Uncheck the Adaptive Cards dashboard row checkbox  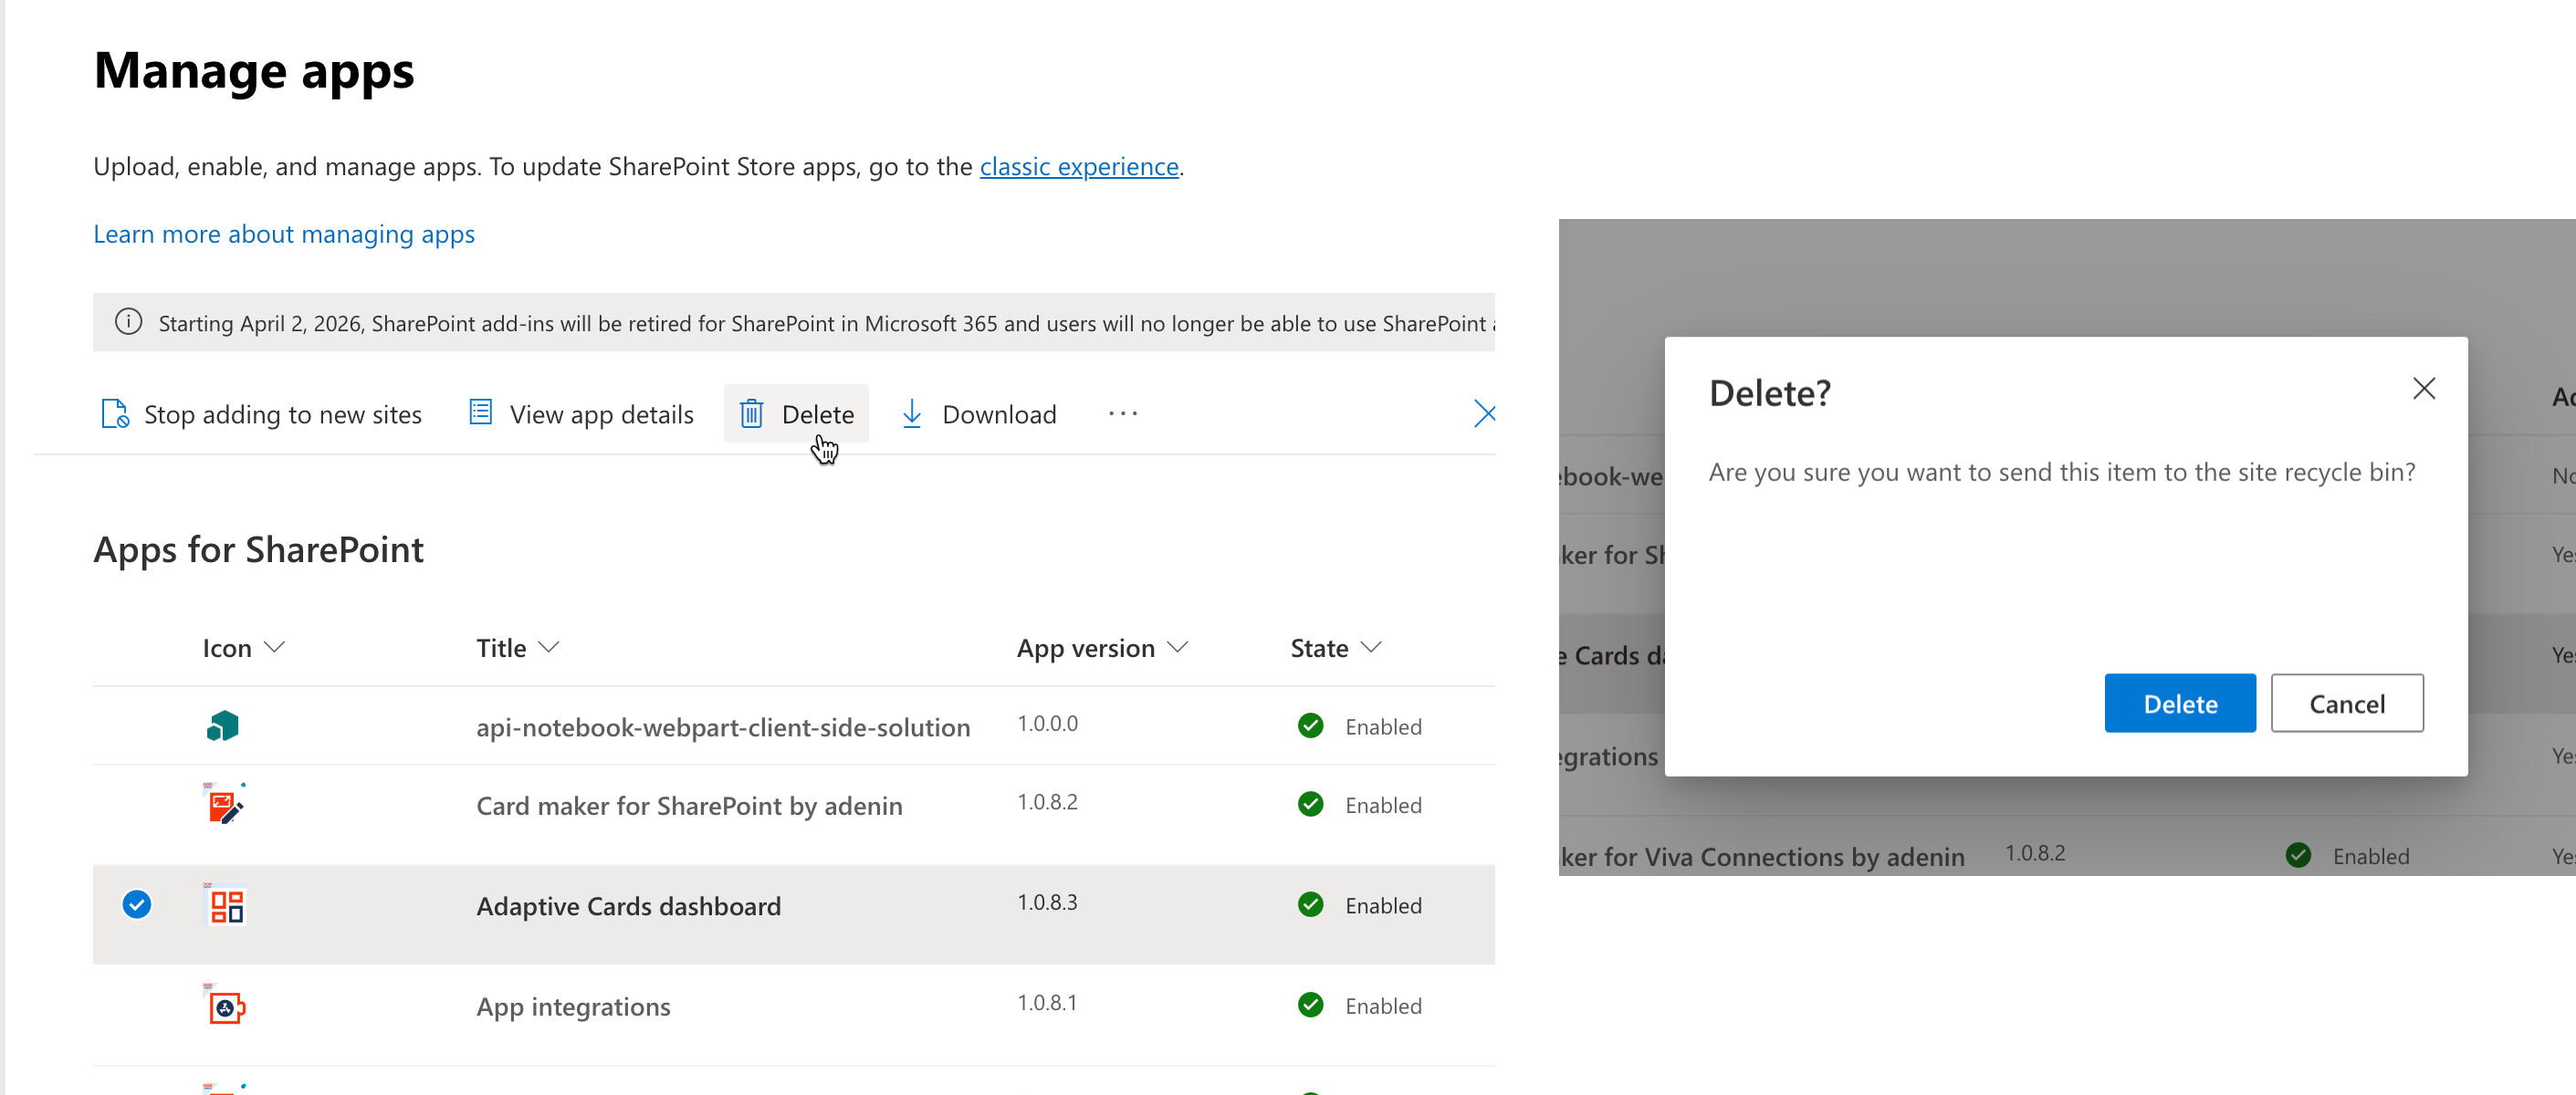tap(137, 905)
